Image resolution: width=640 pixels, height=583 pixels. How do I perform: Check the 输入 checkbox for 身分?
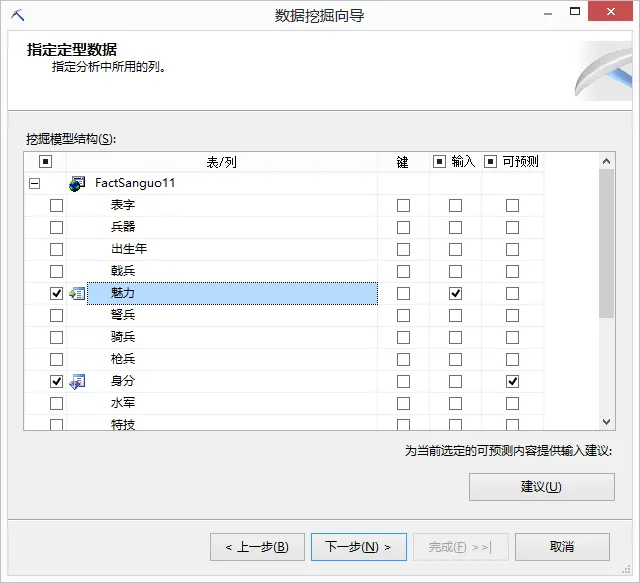point(456,382)
